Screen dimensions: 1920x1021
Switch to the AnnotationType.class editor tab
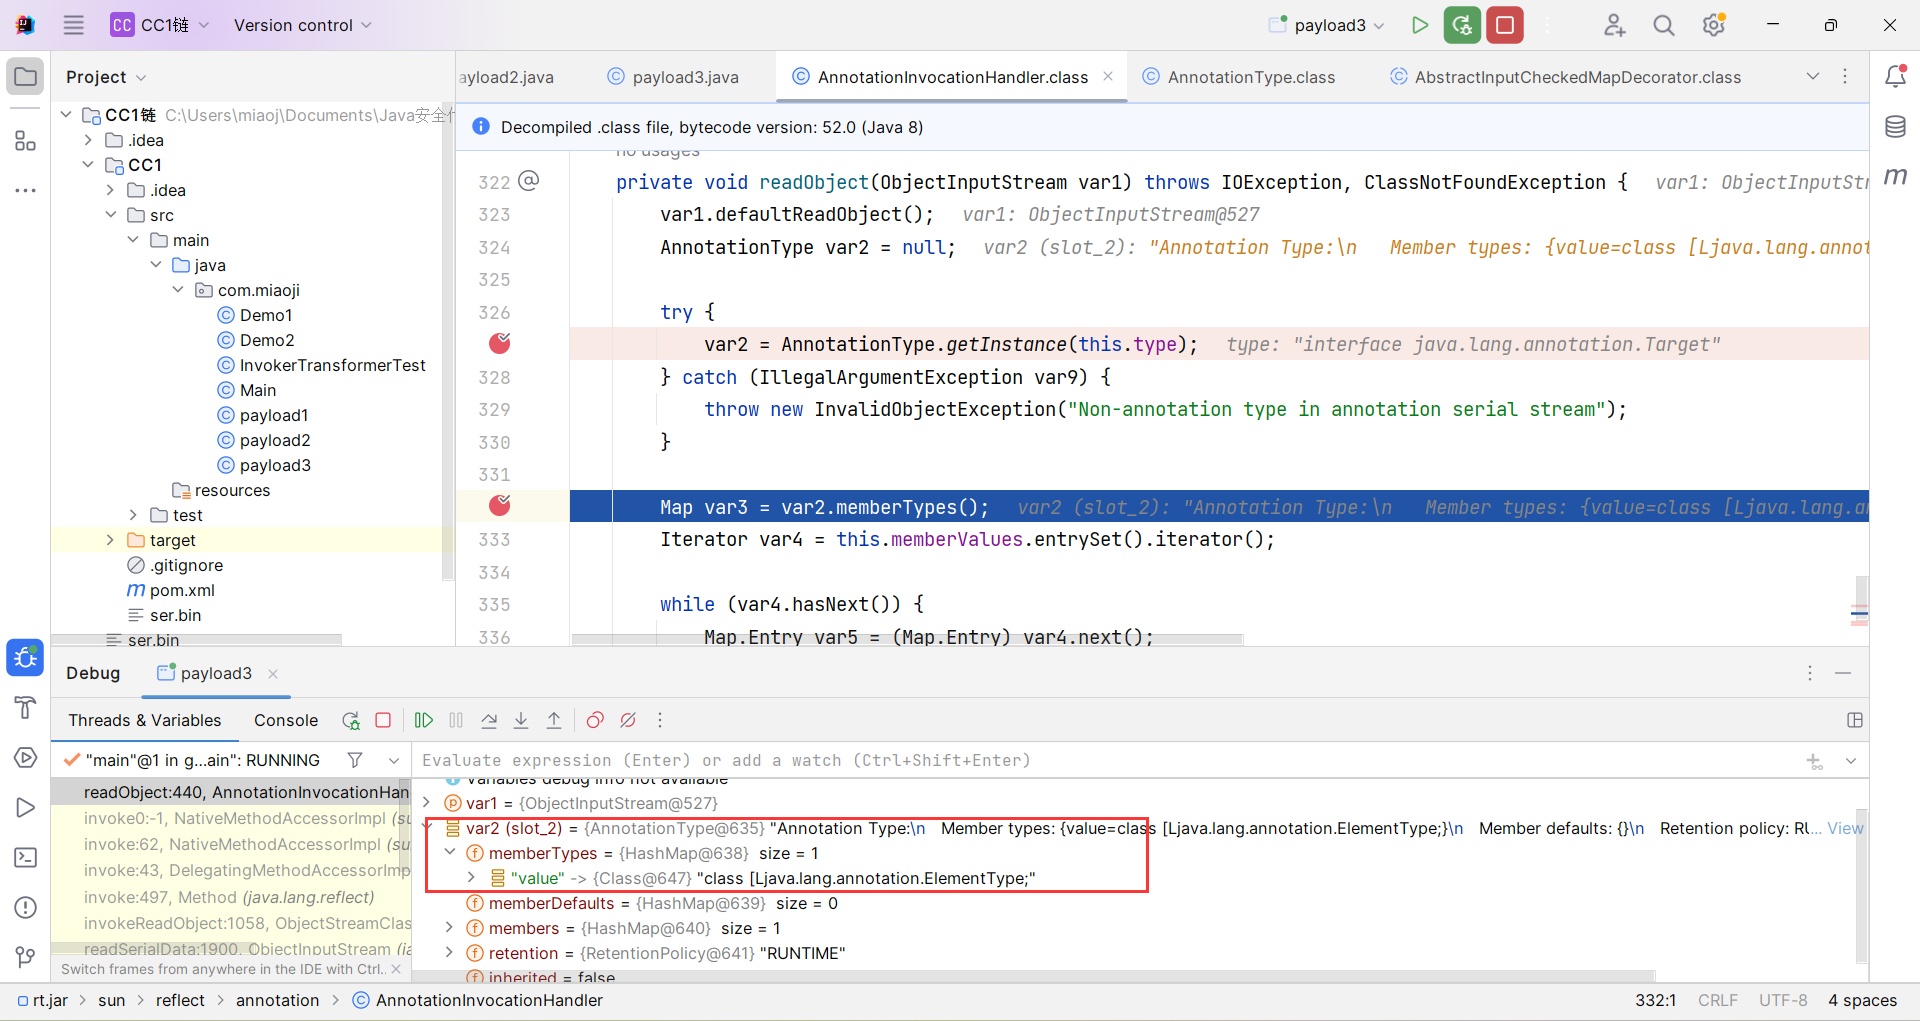[1250, 77]
